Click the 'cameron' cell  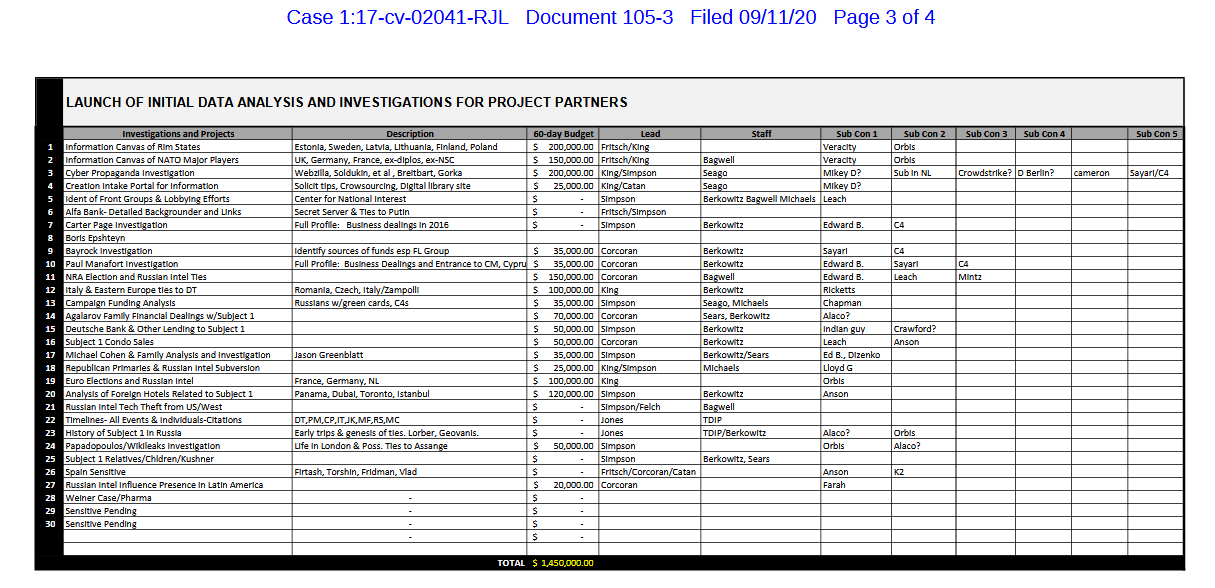[1099, 173]
